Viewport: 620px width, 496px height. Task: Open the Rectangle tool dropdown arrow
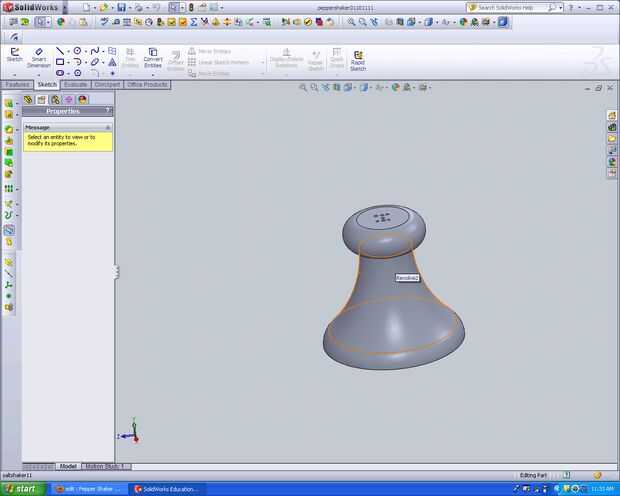point(68,62)
